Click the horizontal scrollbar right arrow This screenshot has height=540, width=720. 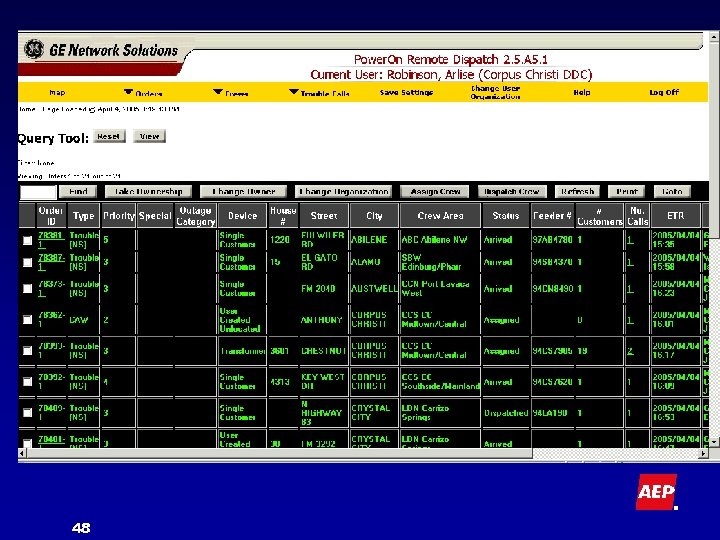(703, 453)
